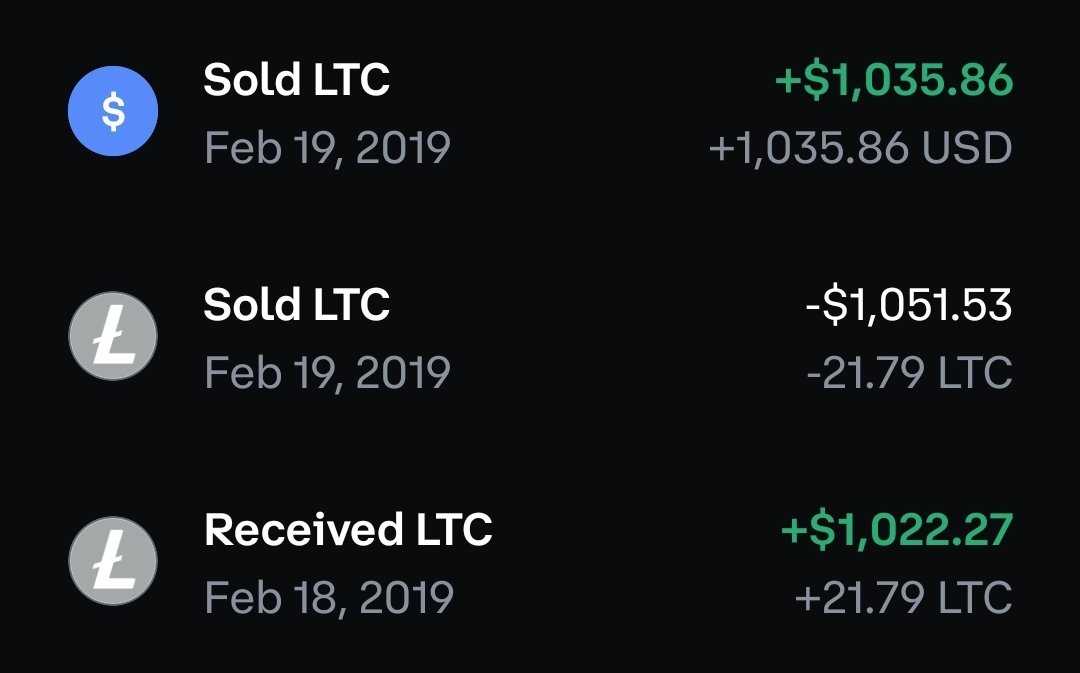Open the Received LTC transaction title
The height and width of the screenshot is (673, 1080).
(349, 530)
